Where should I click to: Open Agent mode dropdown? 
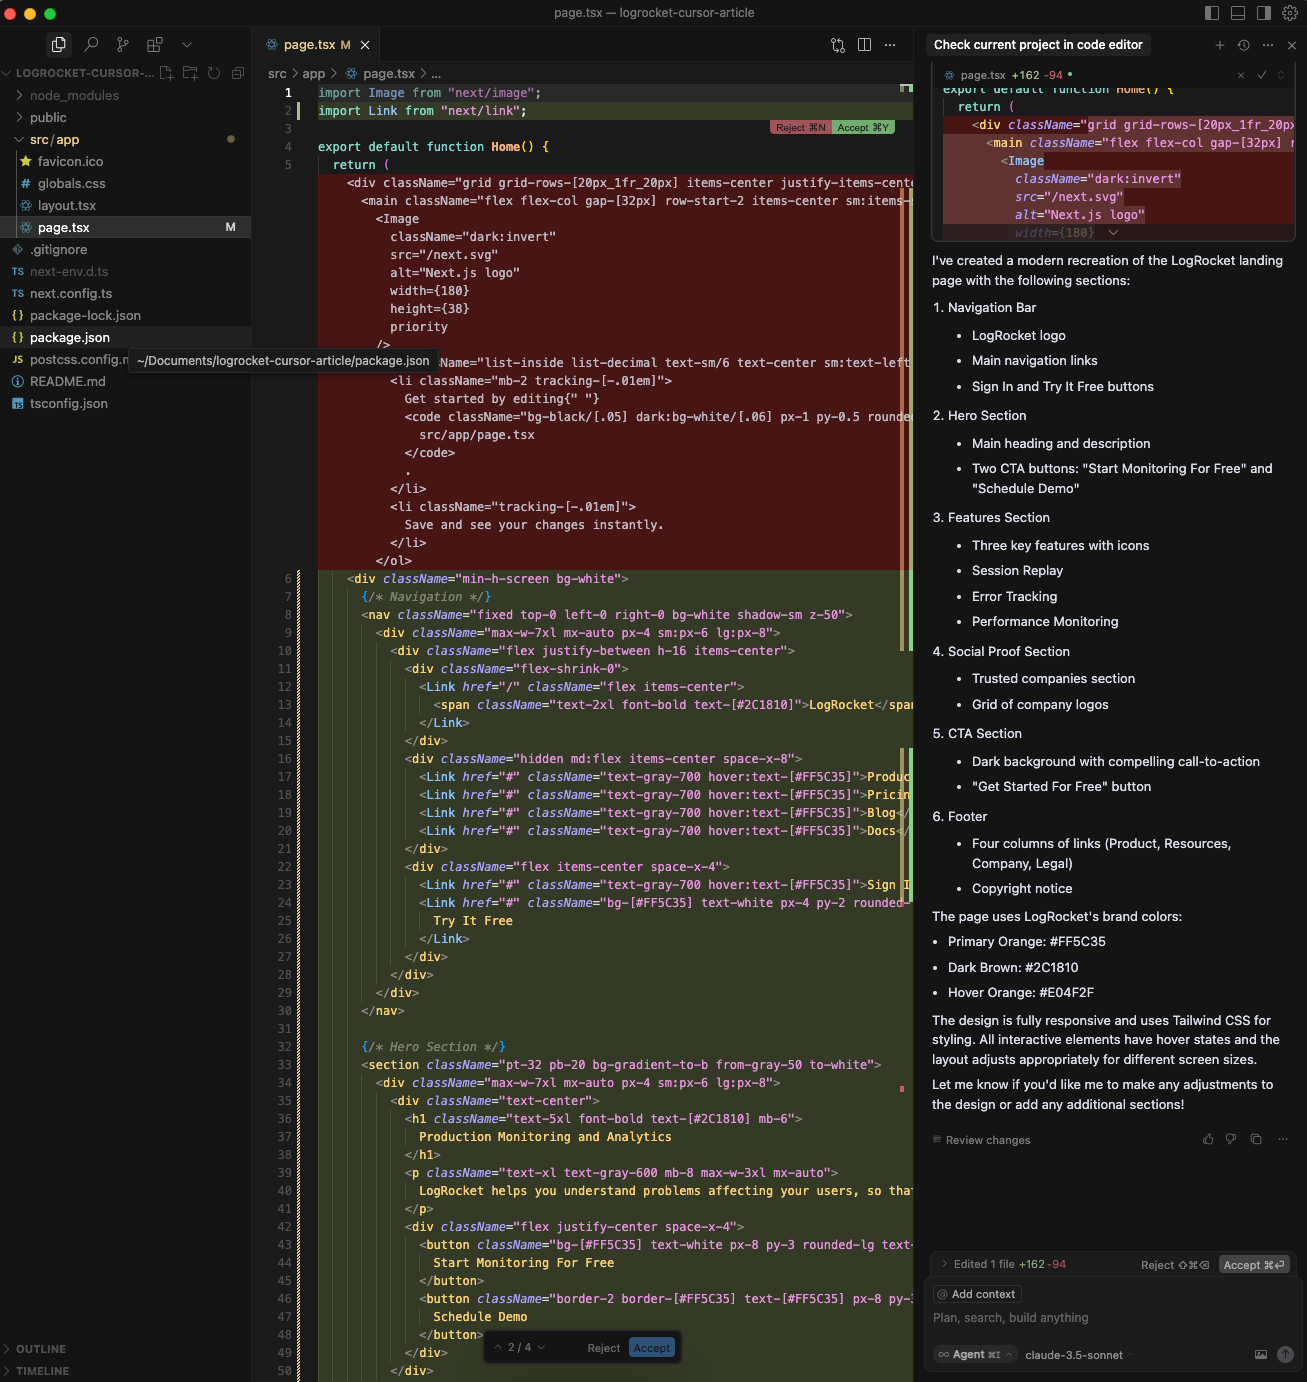[x=975, y=1355]
